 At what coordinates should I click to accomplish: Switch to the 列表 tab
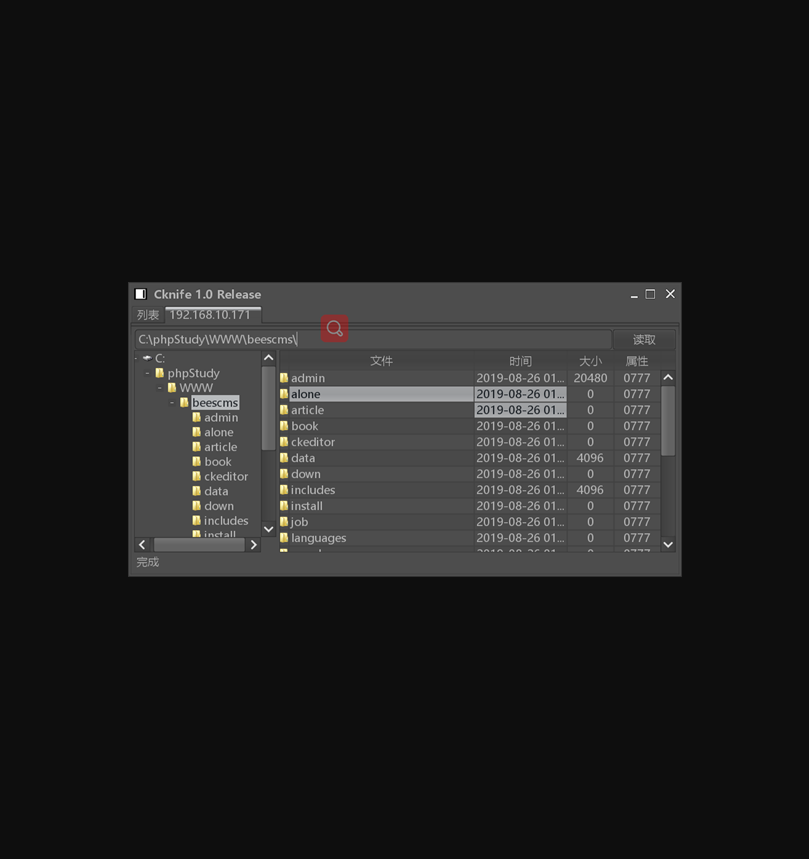coord(148,315)
